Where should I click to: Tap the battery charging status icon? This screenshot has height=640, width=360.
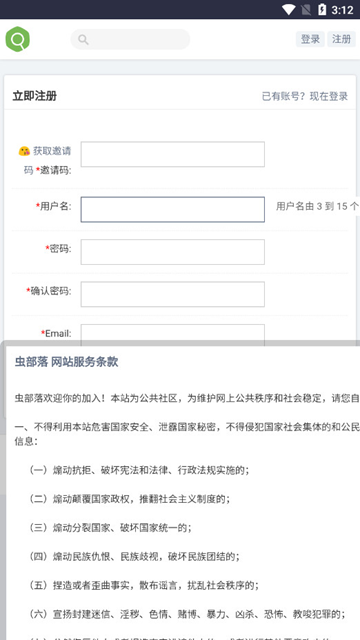tap(322, 9)
